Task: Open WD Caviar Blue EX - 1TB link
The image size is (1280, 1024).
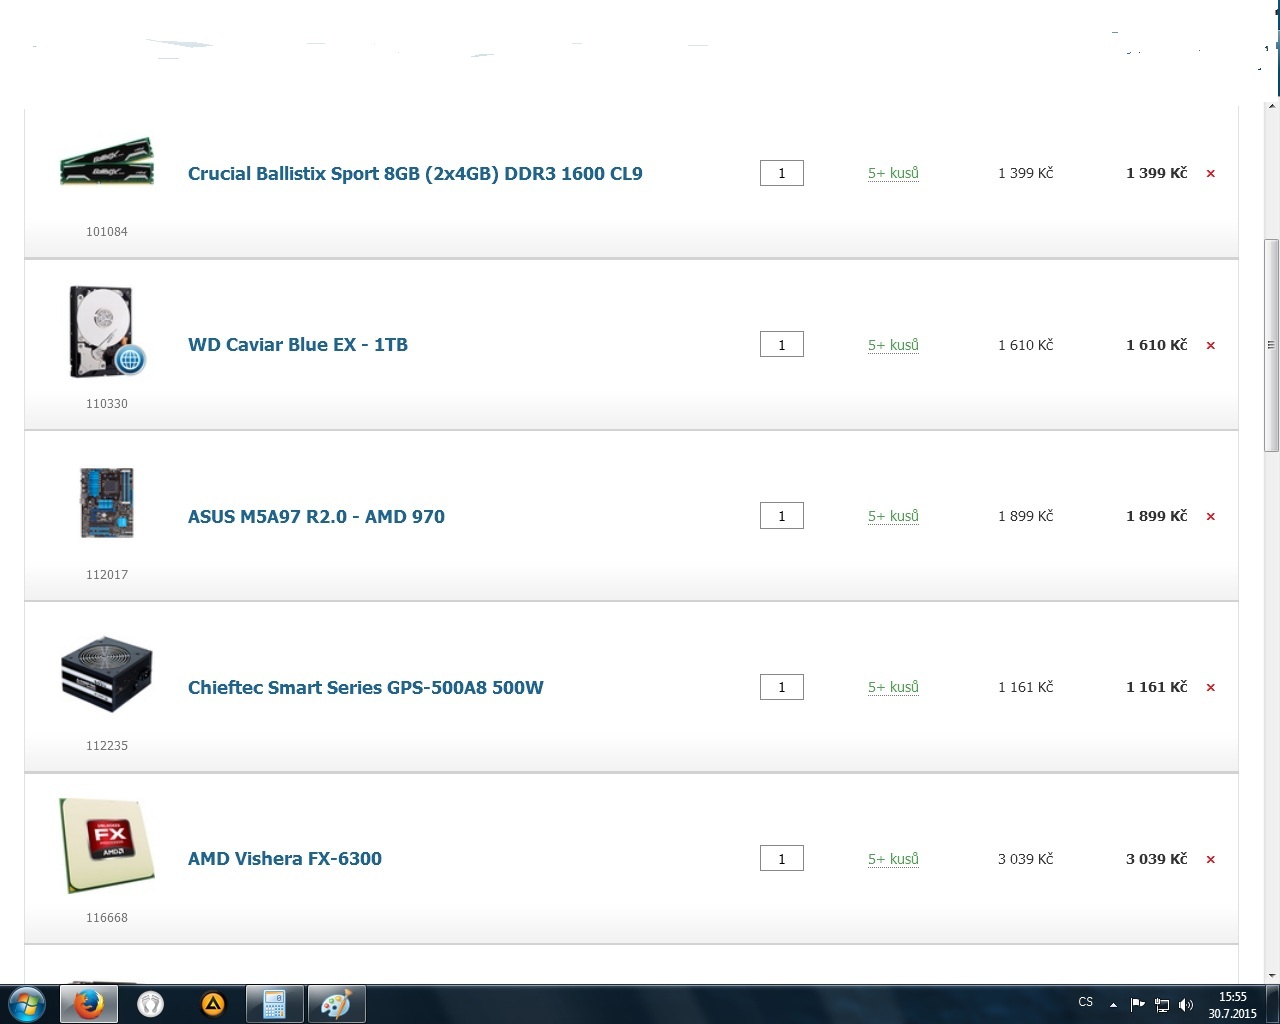Action: pos(298,345)
